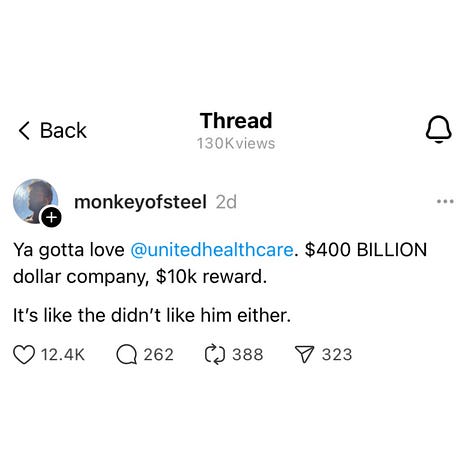Open monkeyofsteel's profile from the username
The height and width of the screenshot is (474, 474).
(x=140, y=202)
